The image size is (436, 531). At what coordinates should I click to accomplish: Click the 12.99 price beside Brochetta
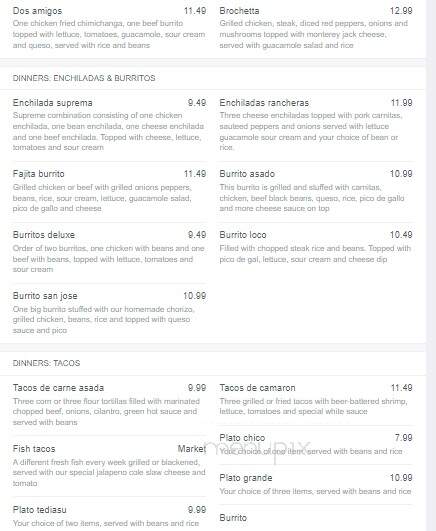pos(401,11)
